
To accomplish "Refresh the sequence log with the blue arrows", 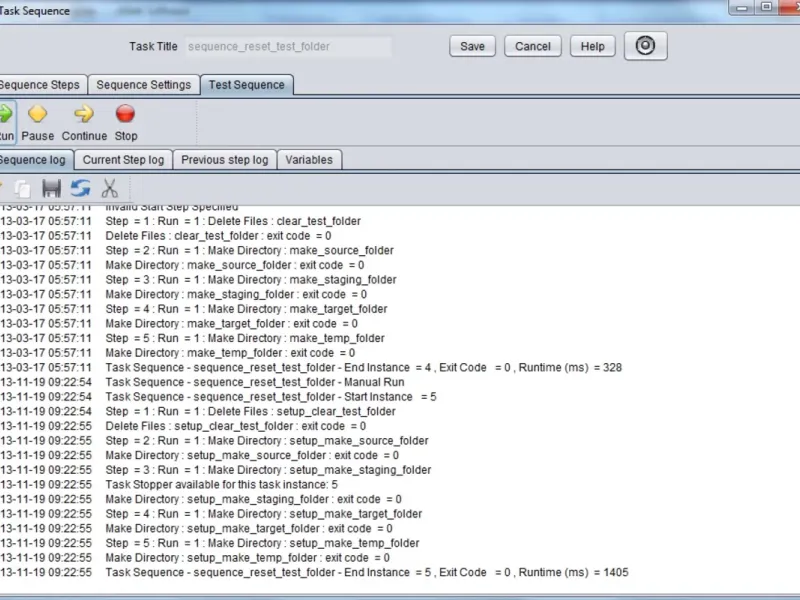I will [x=81, y=189].
